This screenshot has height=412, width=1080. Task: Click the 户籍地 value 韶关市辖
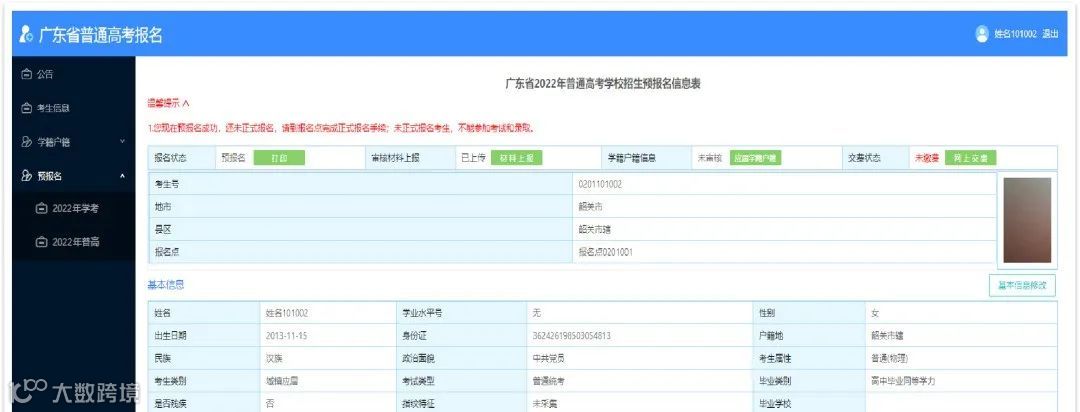tap(887, 336)
